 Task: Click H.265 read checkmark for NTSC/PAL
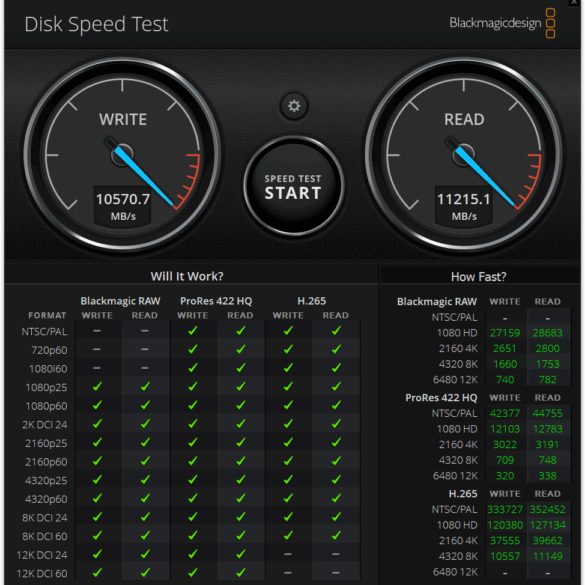pyautogui.click(x=336, y=331)
